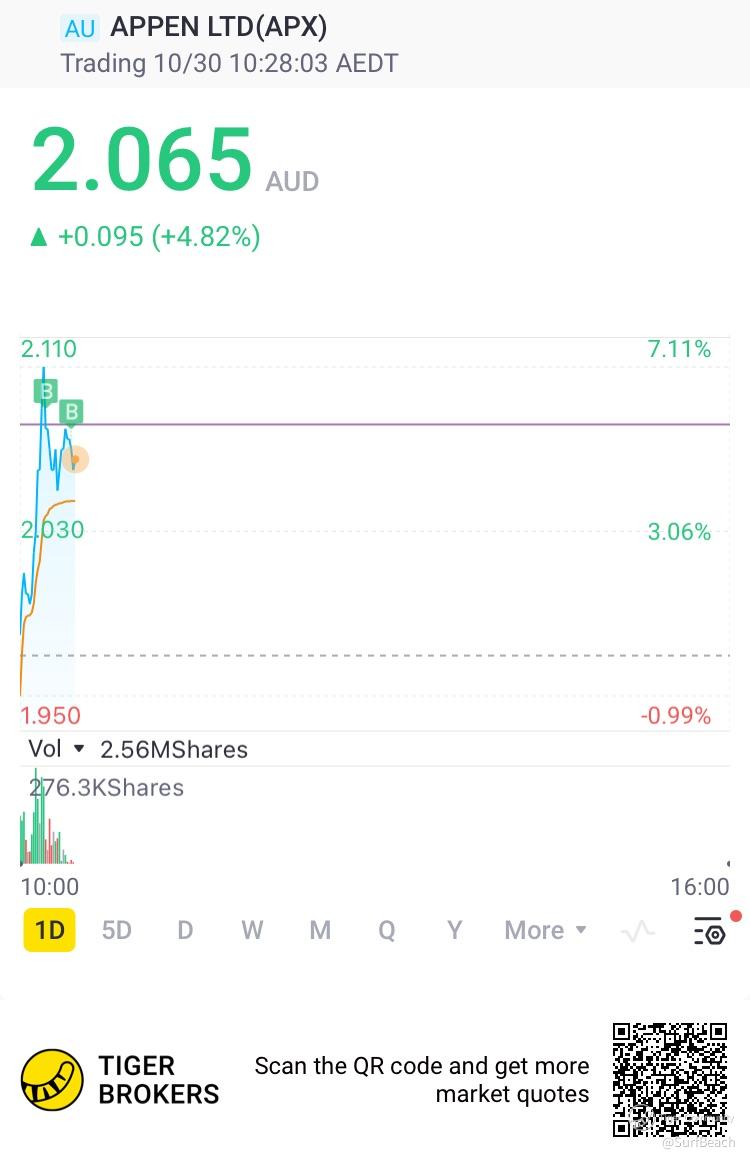
Task: Click the second B buy marker
Action: click(x=71, y=411)
